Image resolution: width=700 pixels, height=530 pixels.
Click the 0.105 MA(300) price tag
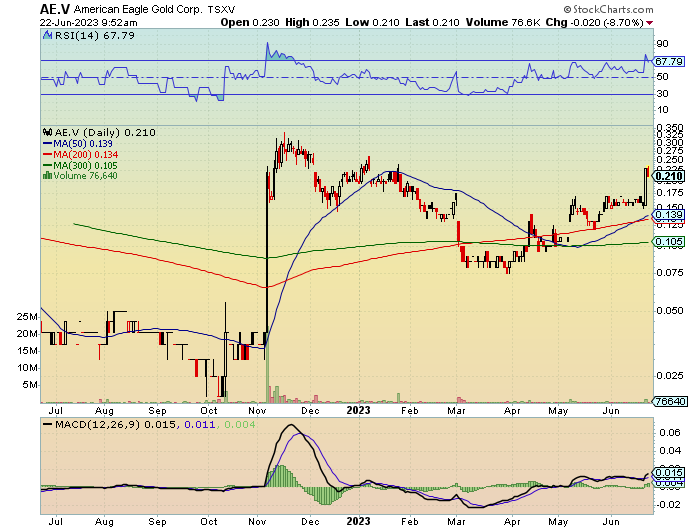point(669,242)
